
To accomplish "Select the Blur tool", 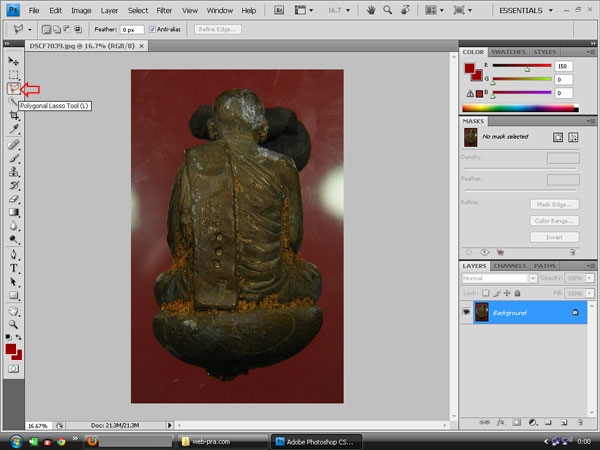I will click(x=13, y=226).
